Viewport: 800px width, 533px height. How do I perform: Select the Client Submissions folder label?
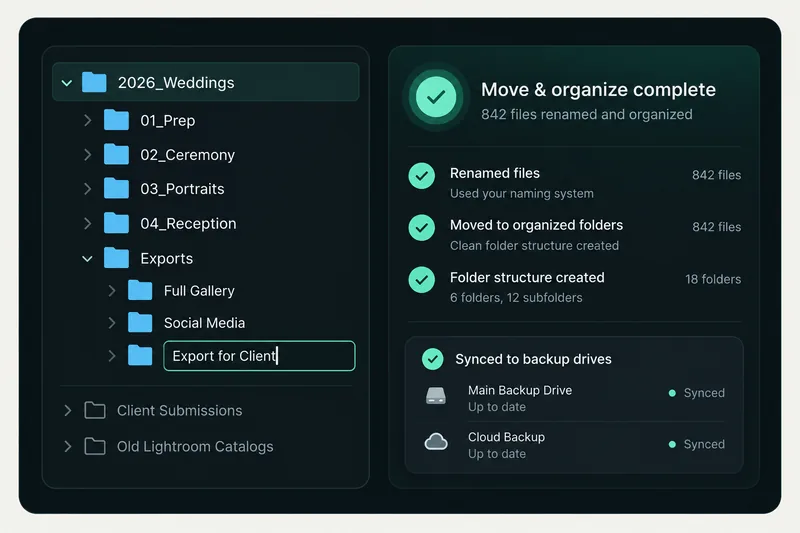pyautogui.click(x=180, y=411)
